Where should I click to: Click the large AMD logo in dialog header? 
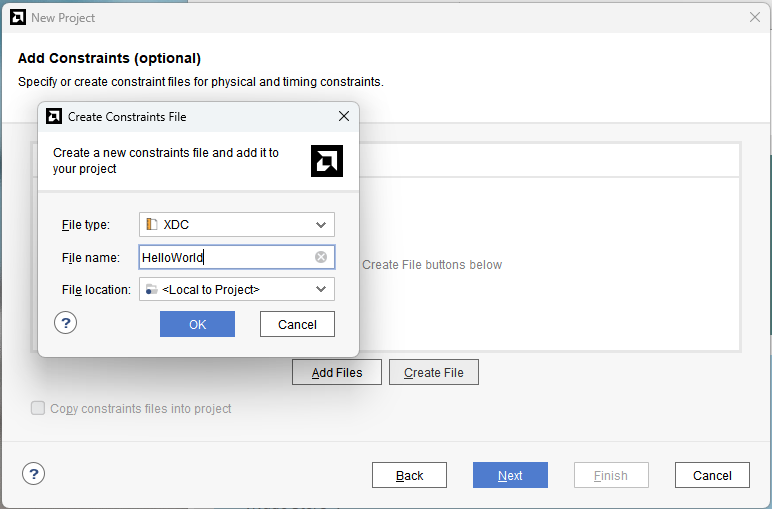point(327,161)
